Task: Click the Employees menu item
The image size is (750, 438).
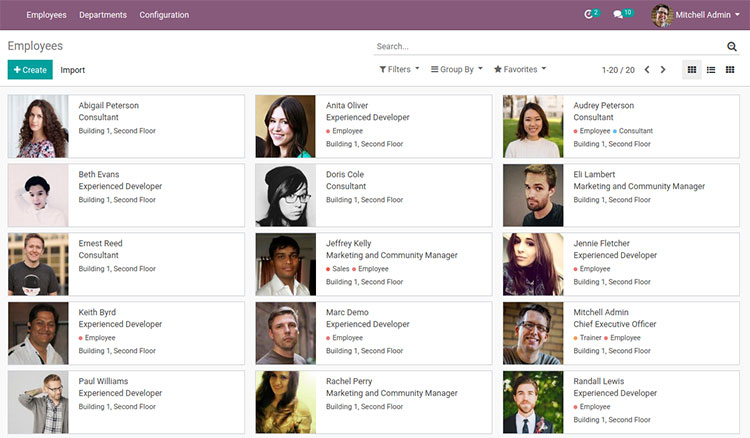Action: point(47,15)
